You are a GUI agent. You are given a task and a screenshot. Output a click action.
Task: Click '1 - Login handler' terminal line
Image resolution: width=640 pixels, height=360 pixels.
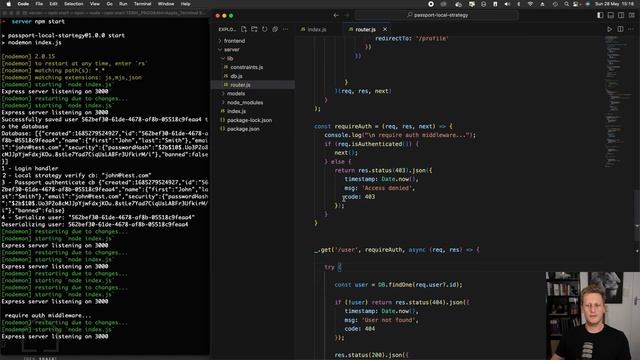[x=30, y=168]
